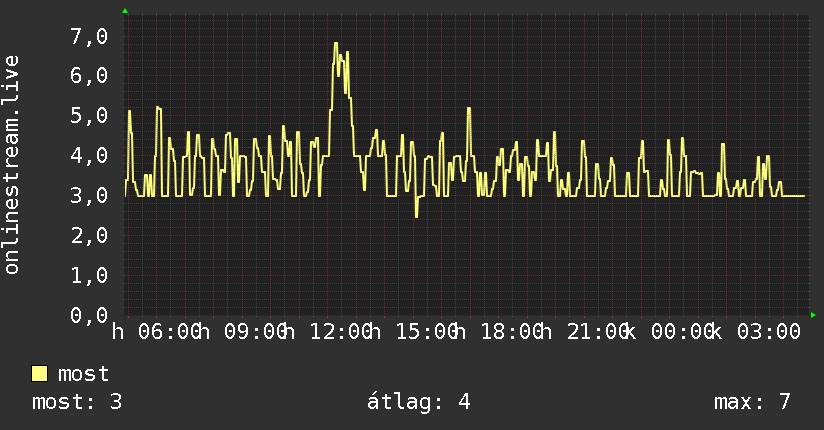
Task: Click the 0,0 y-axis value label
Action: [x=89, y=315]
